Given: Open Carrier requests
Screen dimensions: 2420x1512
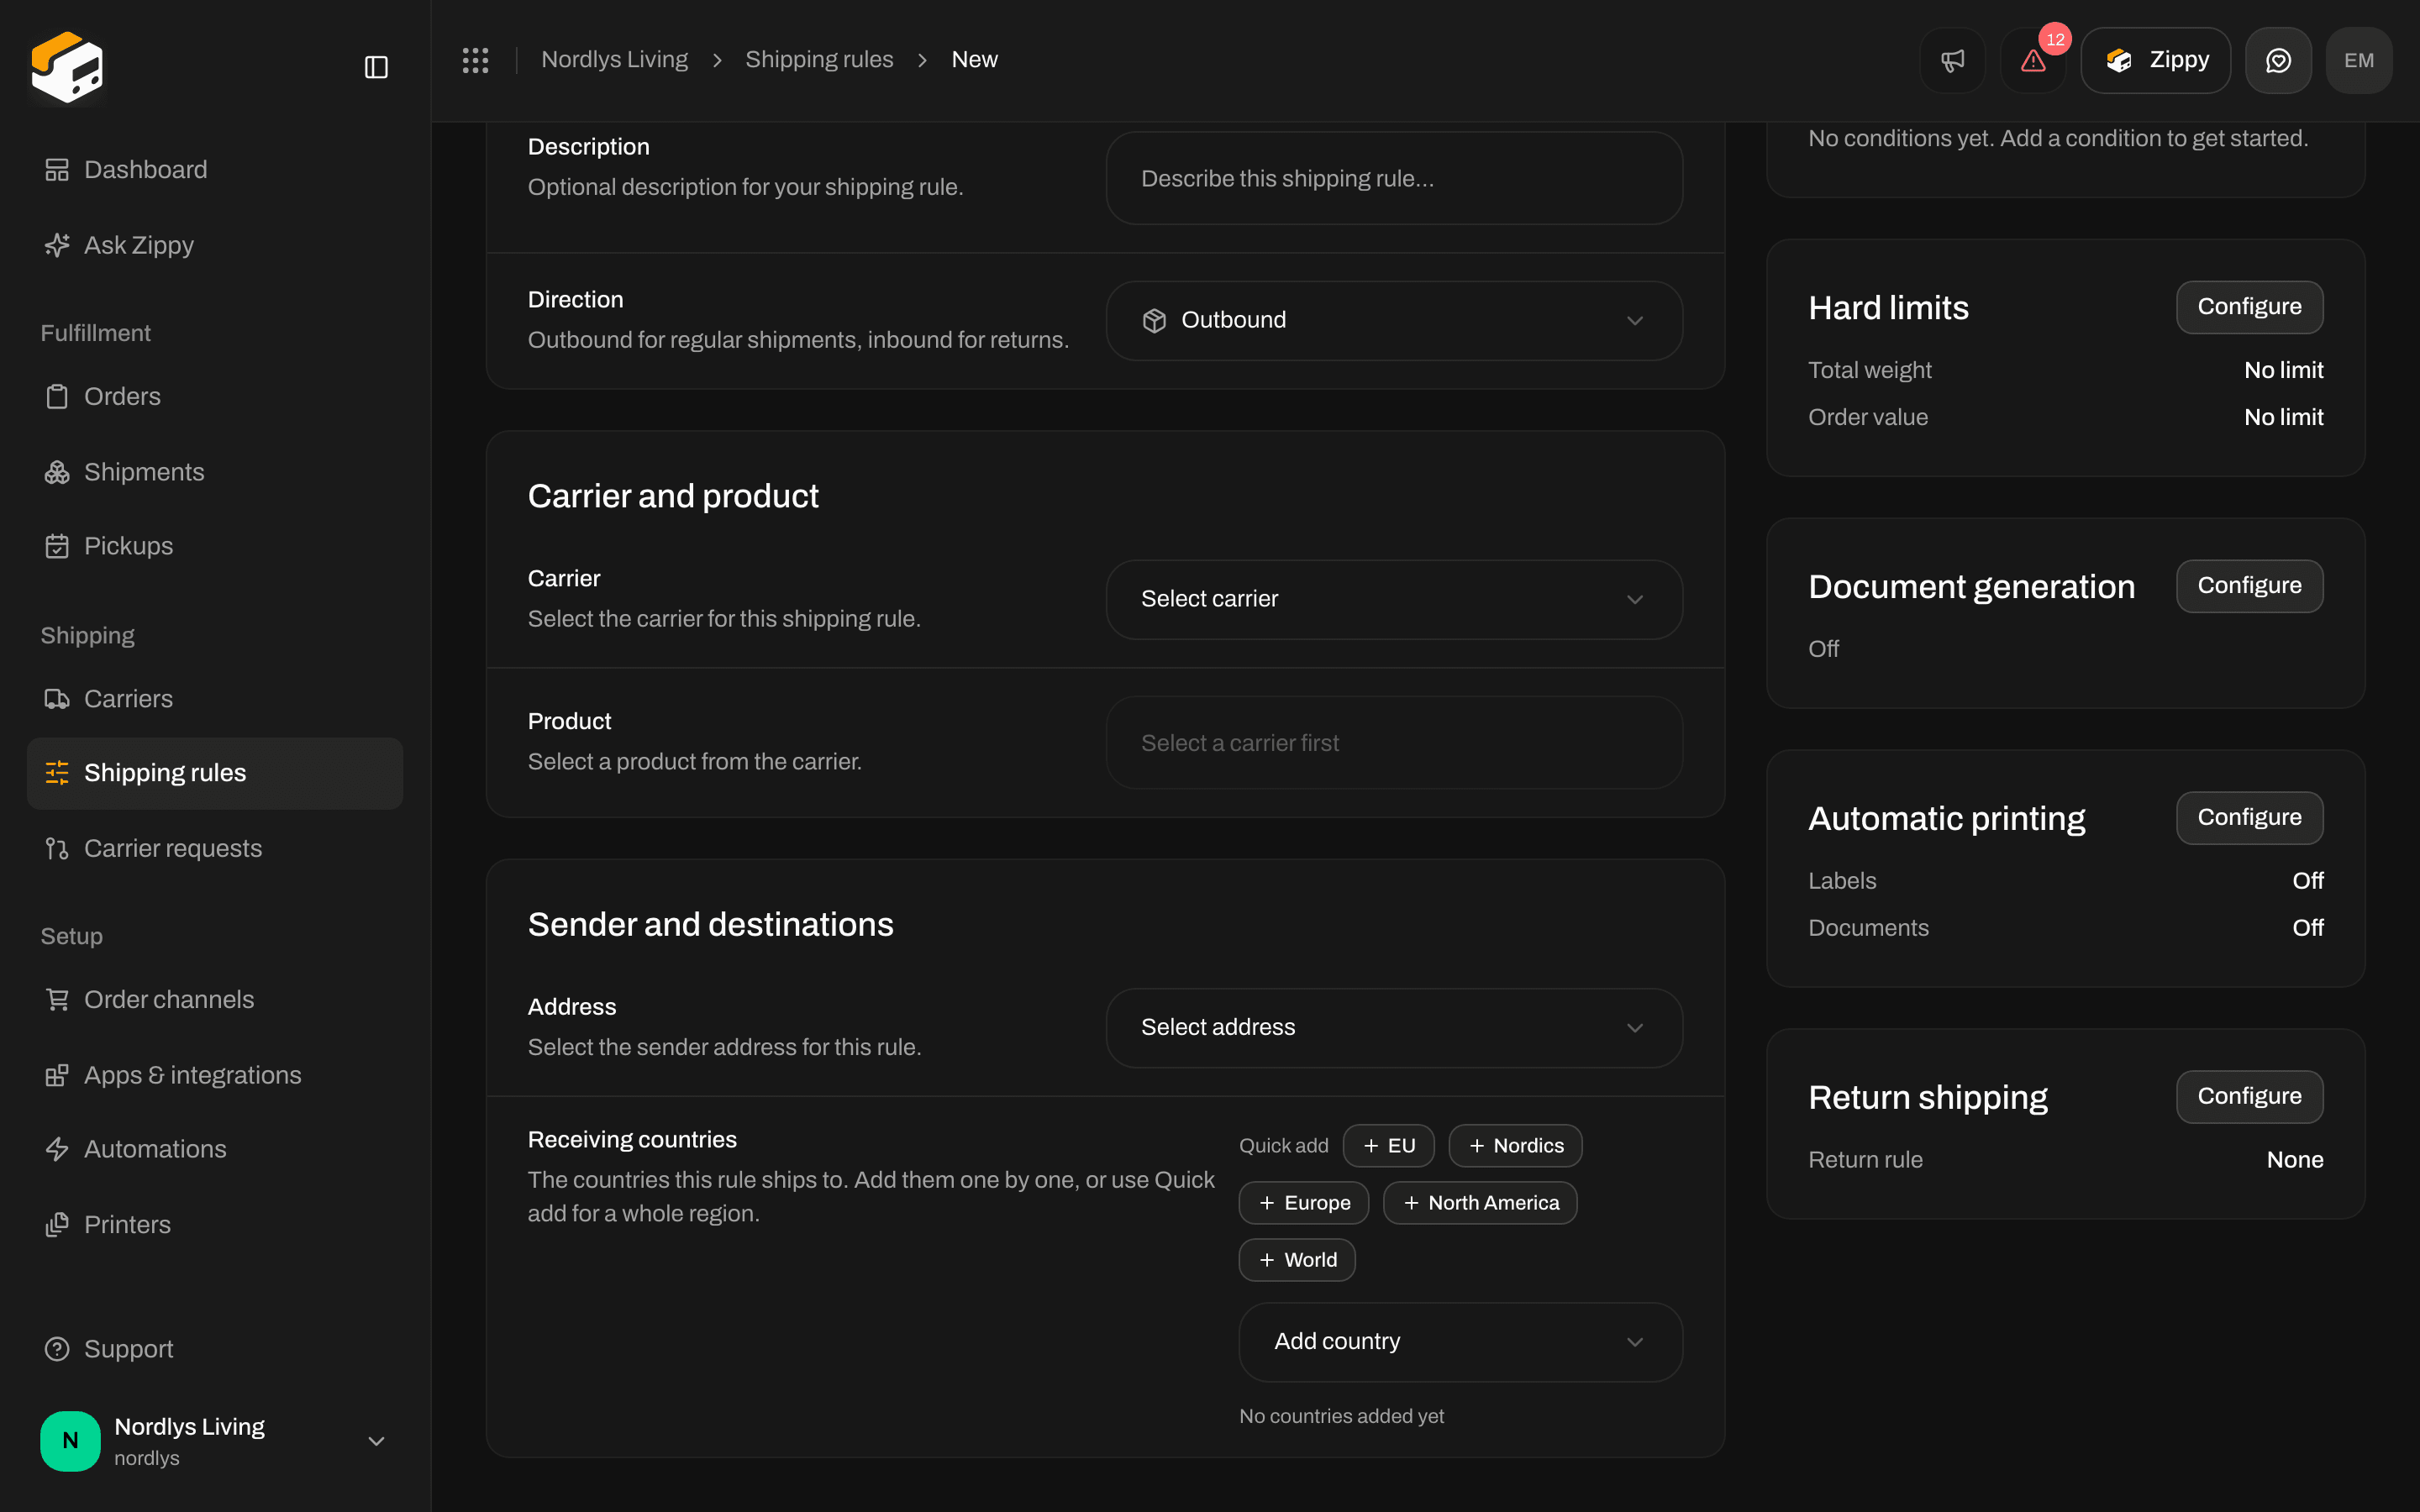Looking at the screenshot, I should [215, 848].
